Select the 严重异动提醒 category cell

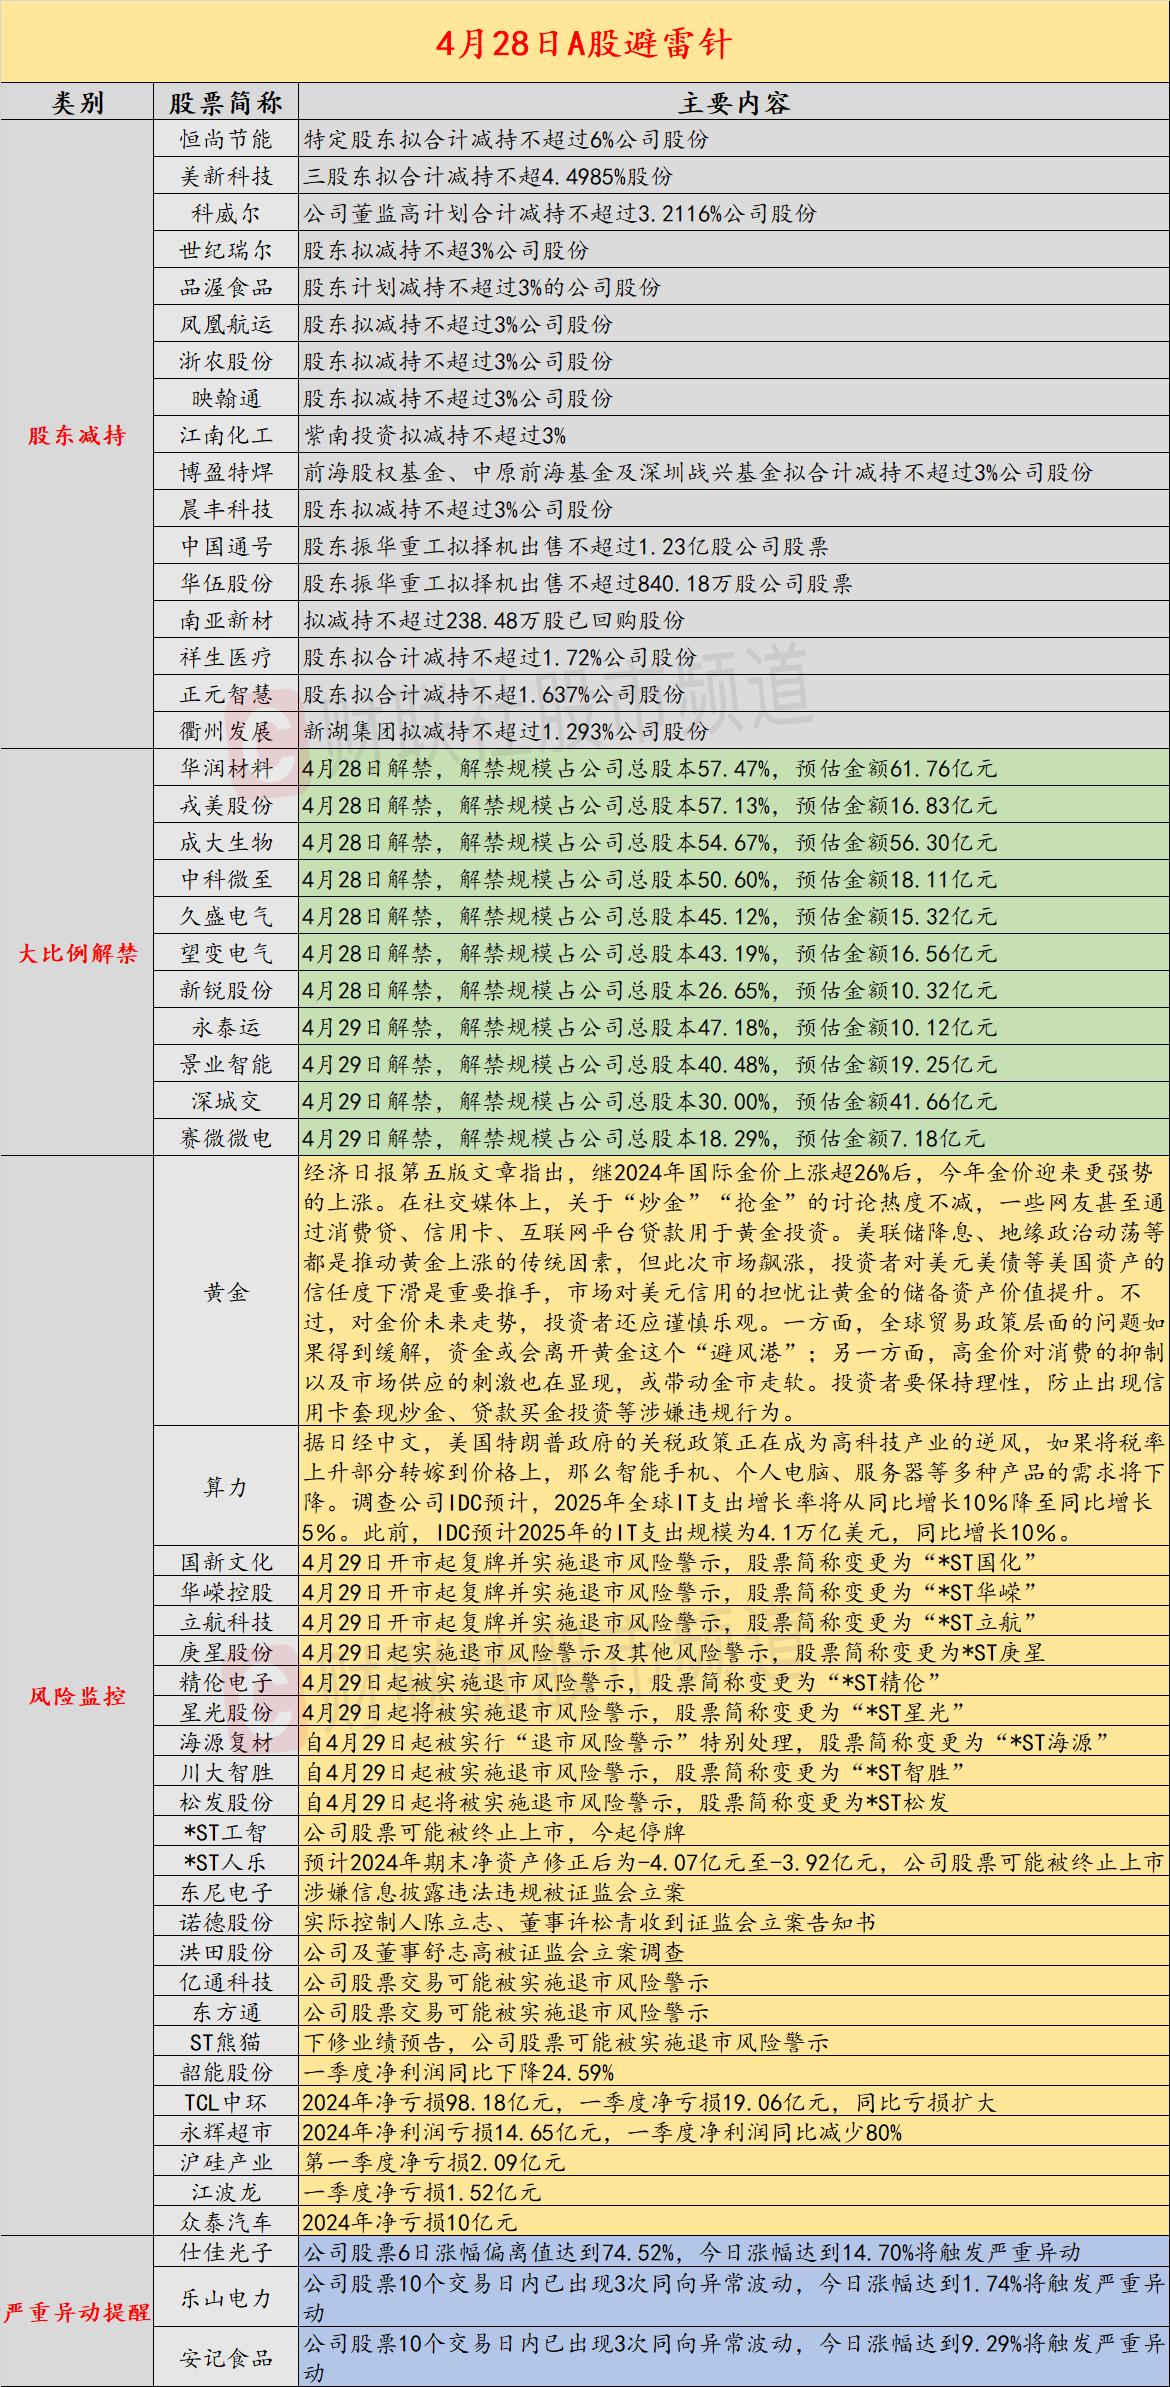[77, 2312]
